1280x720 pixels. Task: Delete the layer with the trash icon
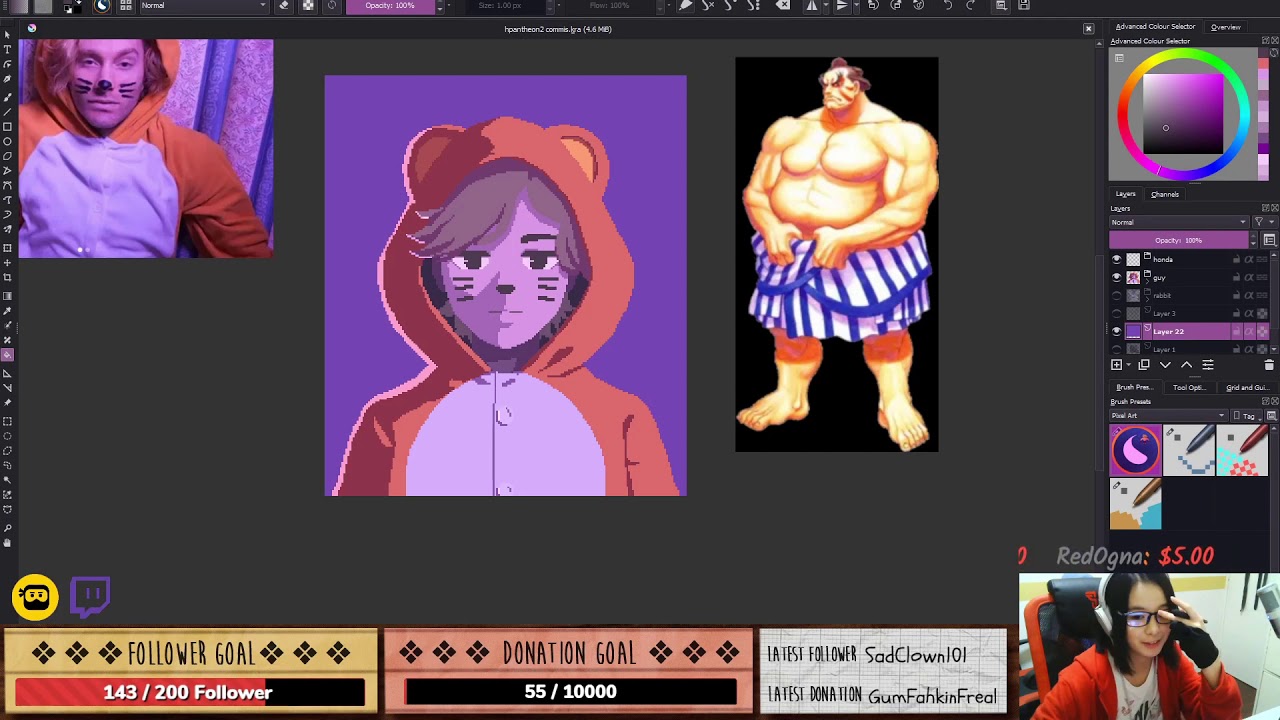(1269, 365)
